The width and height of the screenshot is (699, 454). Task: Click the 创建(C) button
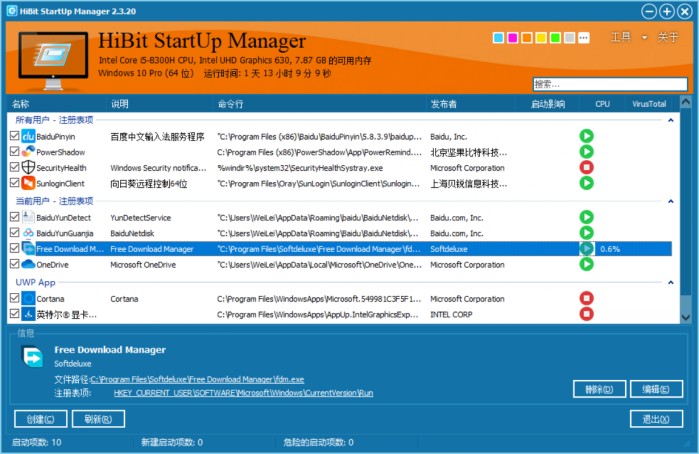point(41,419)
